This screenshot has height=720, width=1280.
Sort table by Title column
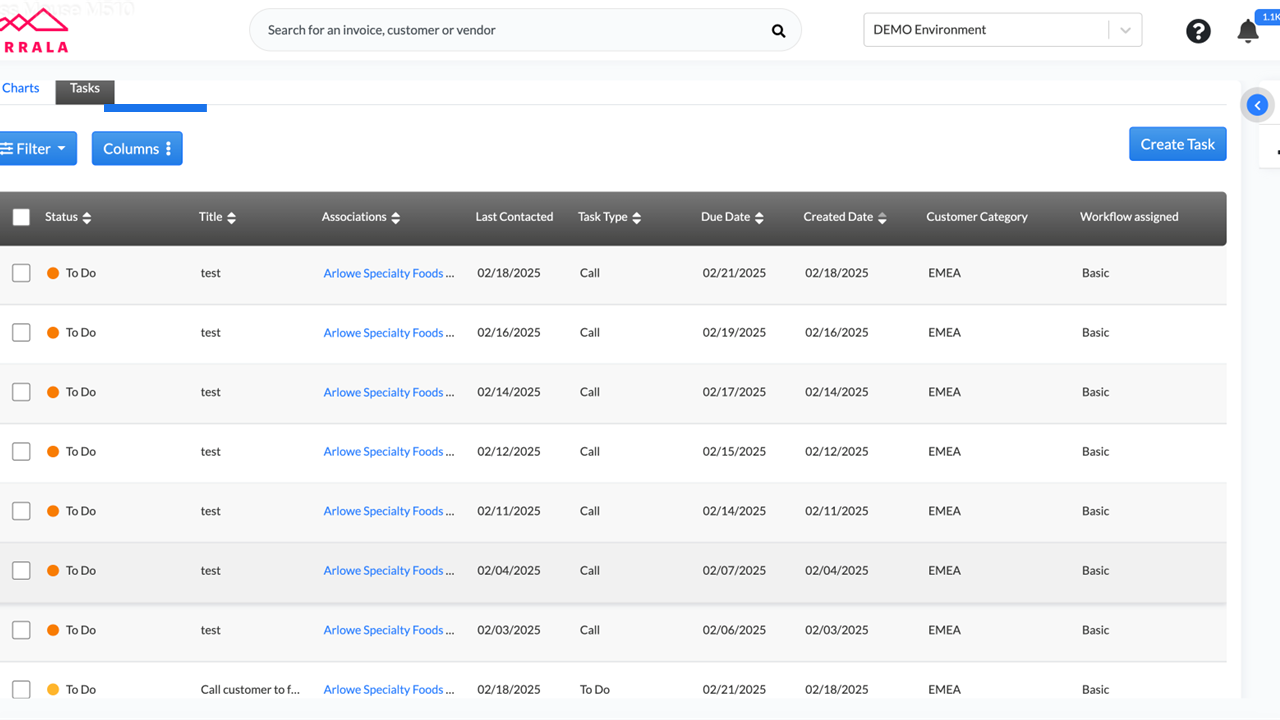point(232,218)
